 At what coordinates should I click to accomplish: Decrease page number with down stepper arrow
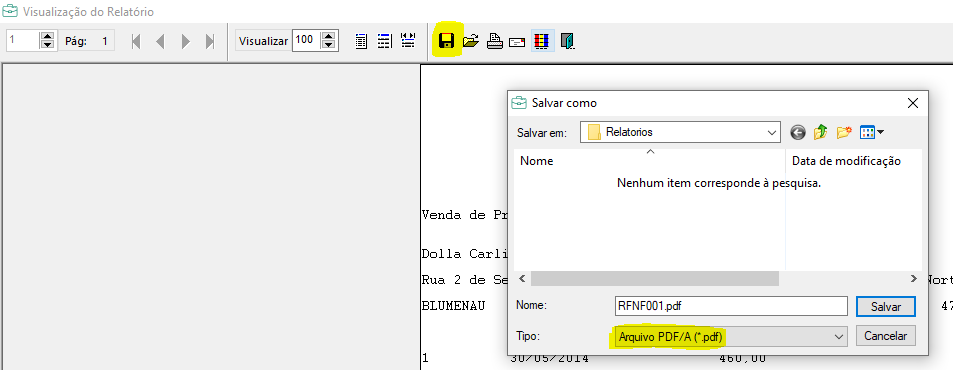(x=47, y=46)
